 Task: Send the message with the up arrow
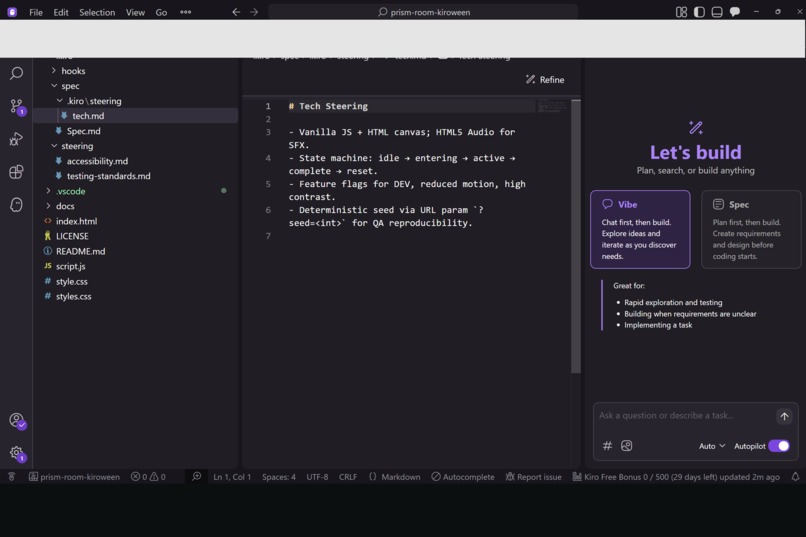[784, 416]
